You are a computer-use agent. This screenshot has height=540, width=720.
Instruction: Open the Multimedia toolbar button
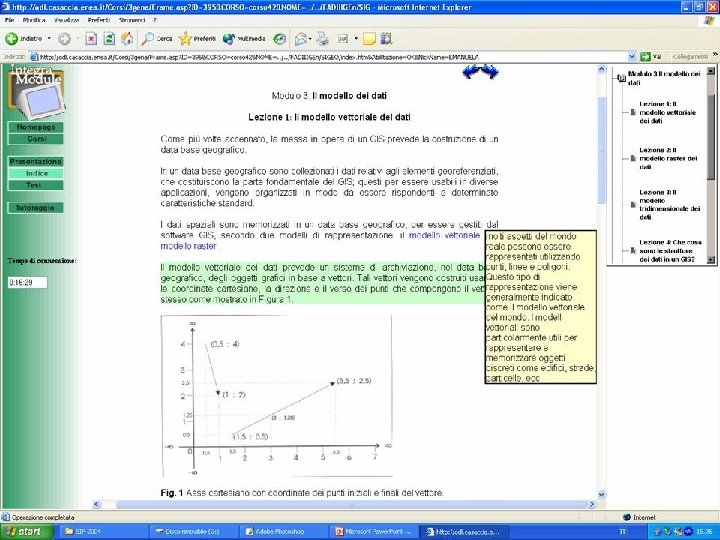point(244,39)
